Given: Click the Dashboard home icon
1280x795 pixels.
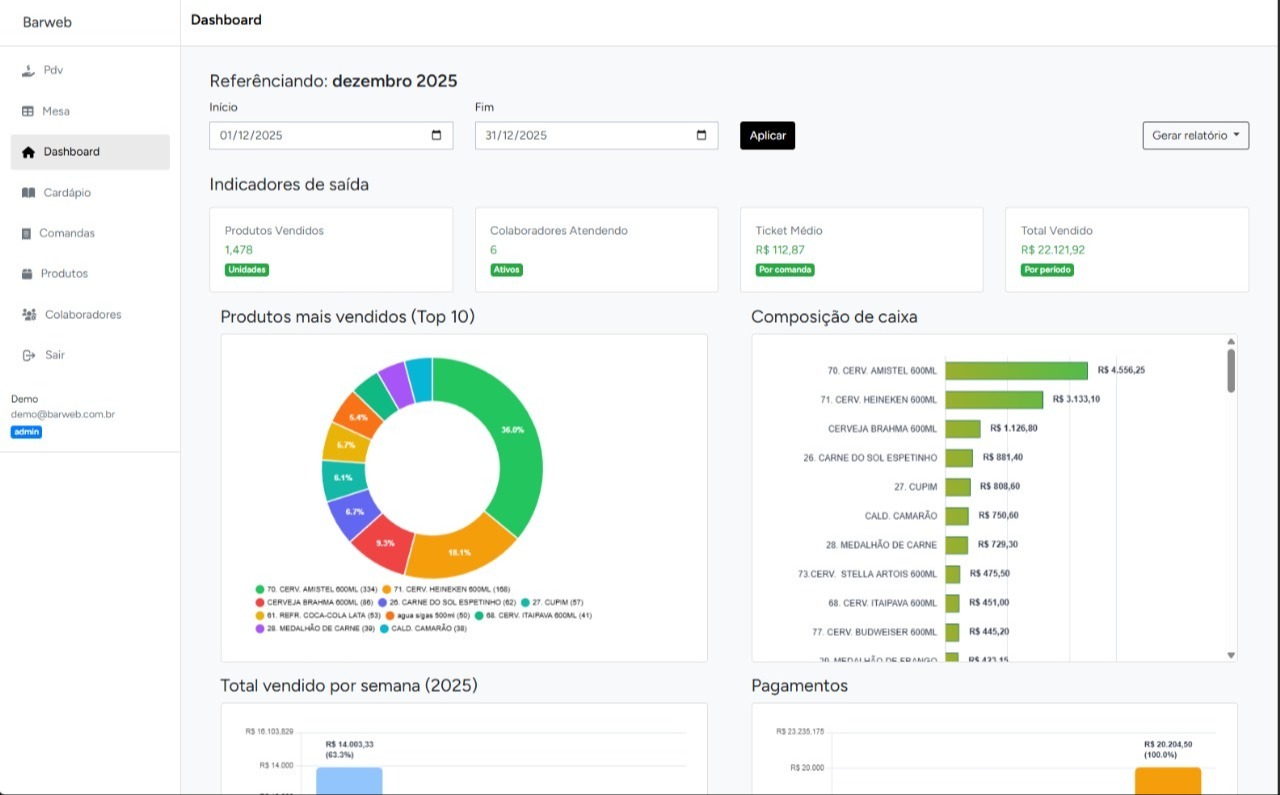Looking at the screenshot, I should [x=28, y=152].
